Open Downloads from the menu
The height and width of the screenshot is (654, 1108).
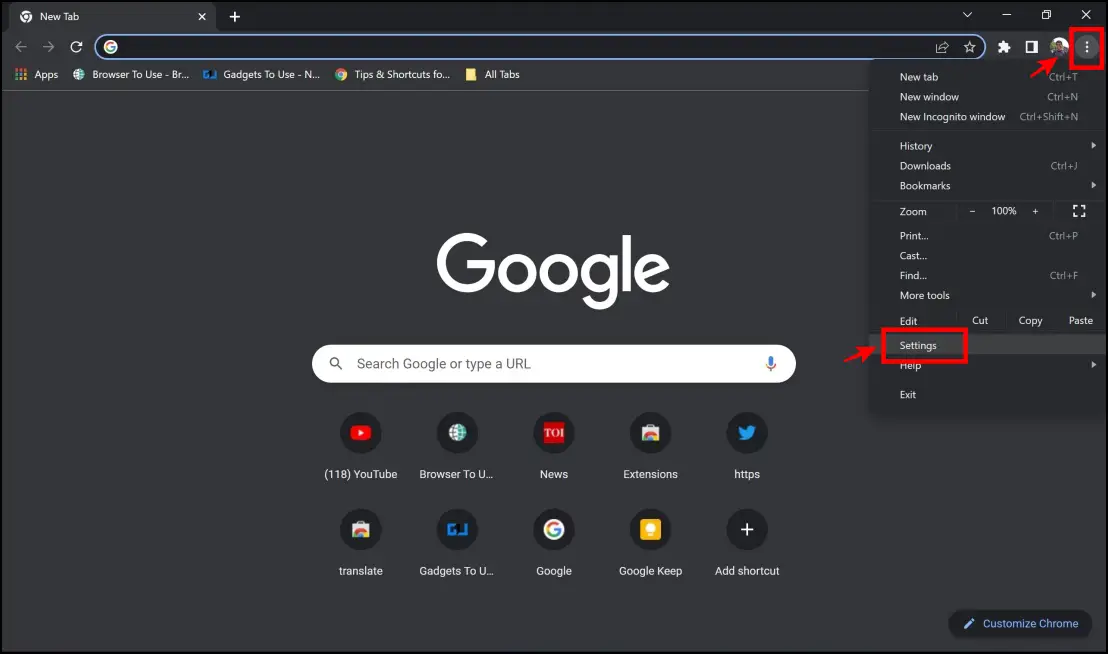tap(988, 166)
